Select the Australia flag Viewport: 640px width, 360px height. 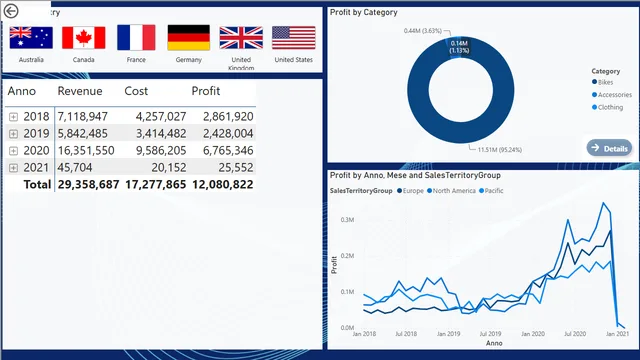coord(31,38)
